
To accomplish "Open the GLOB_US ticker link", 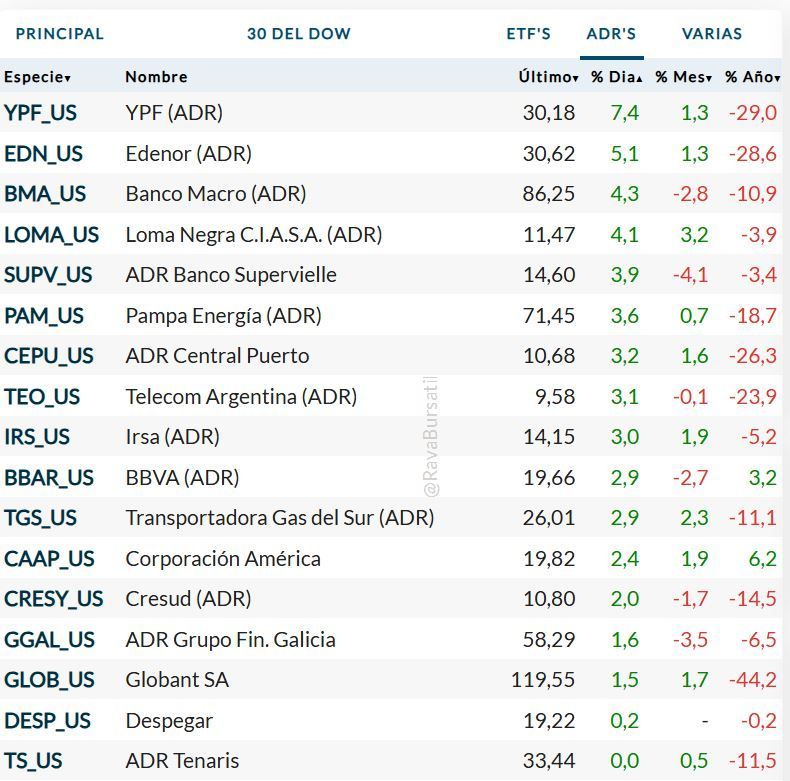I will coord(49,680).
